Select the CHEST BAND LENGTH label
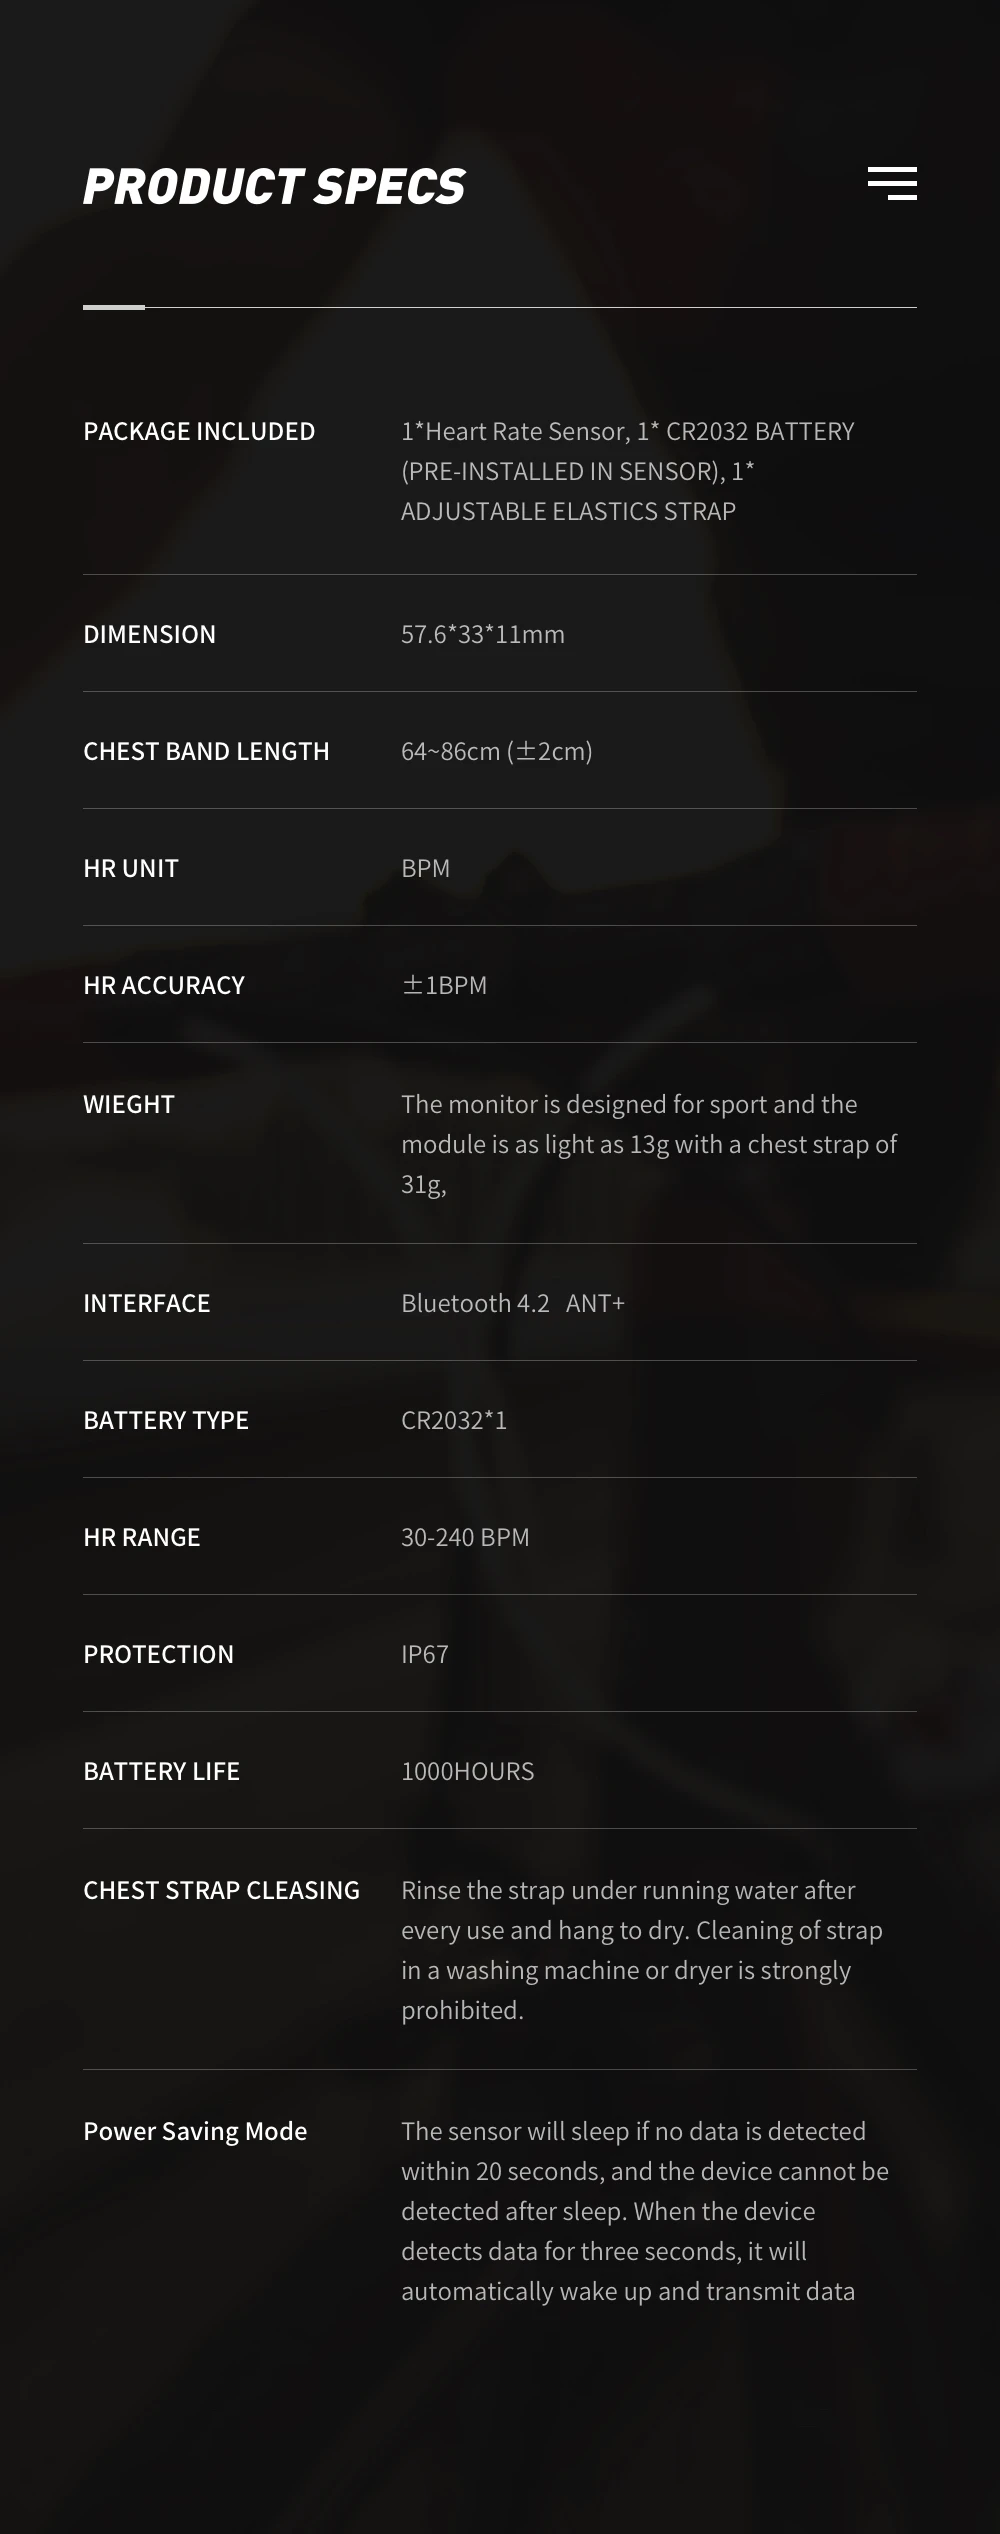 (x=206, y=751)
